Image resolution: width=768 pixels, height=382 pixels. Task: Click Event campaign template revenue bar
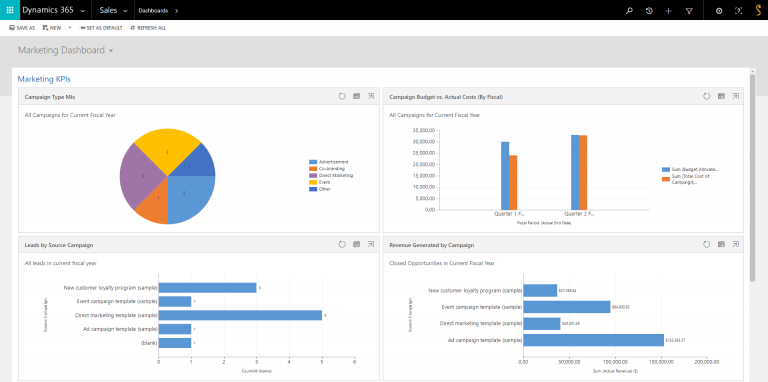coord(567,307)
